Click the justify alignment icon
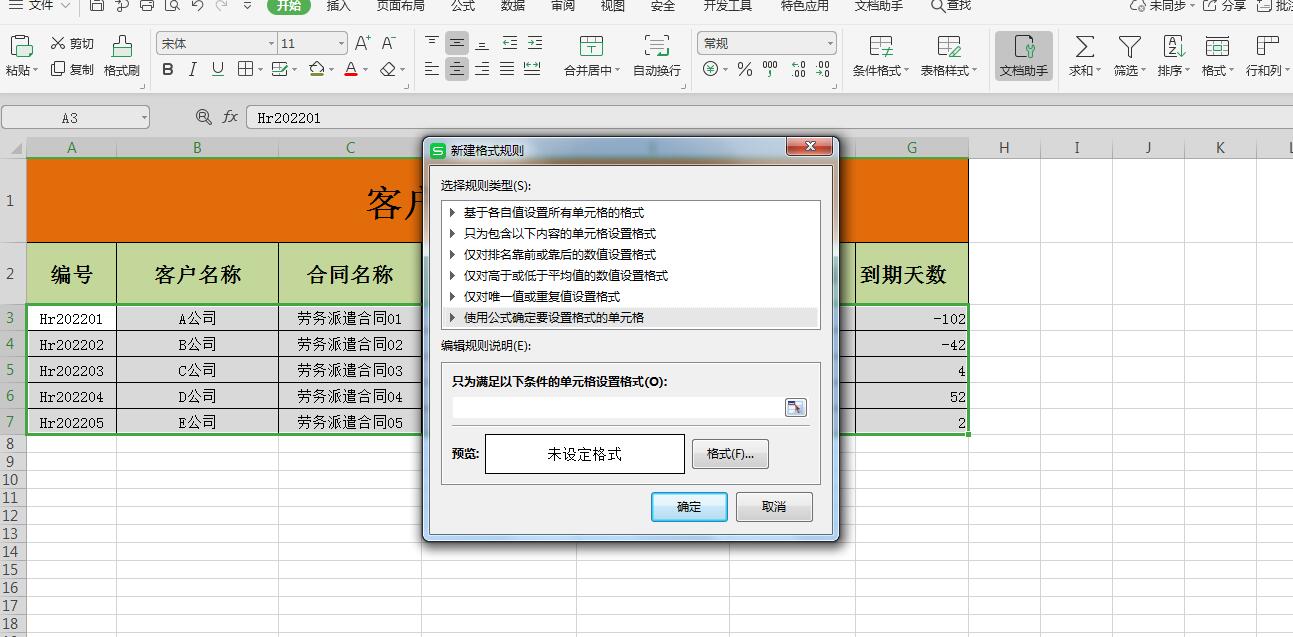 [x=507, y=69]
